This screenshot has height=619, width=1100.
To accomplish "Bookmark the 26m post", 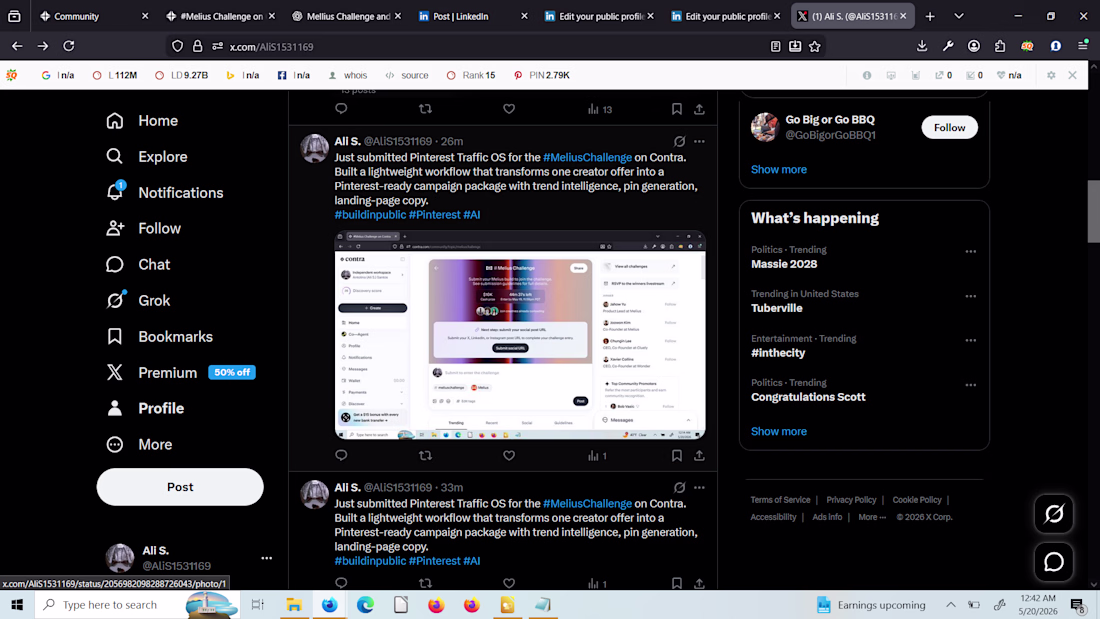I will 676,455.
